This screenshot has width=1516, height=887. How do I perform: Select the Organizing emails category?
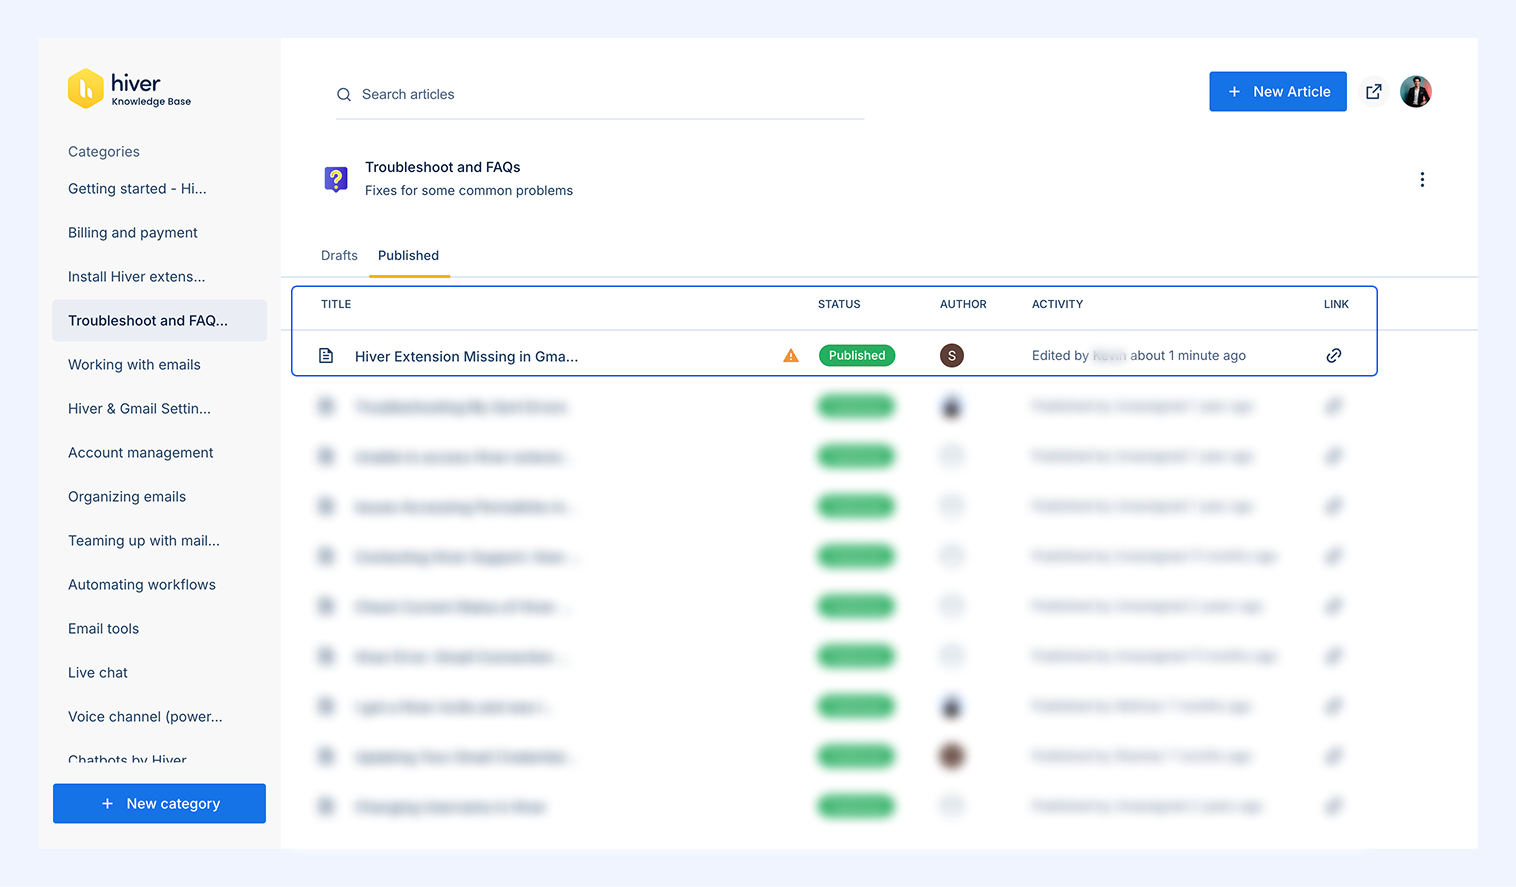127,497
